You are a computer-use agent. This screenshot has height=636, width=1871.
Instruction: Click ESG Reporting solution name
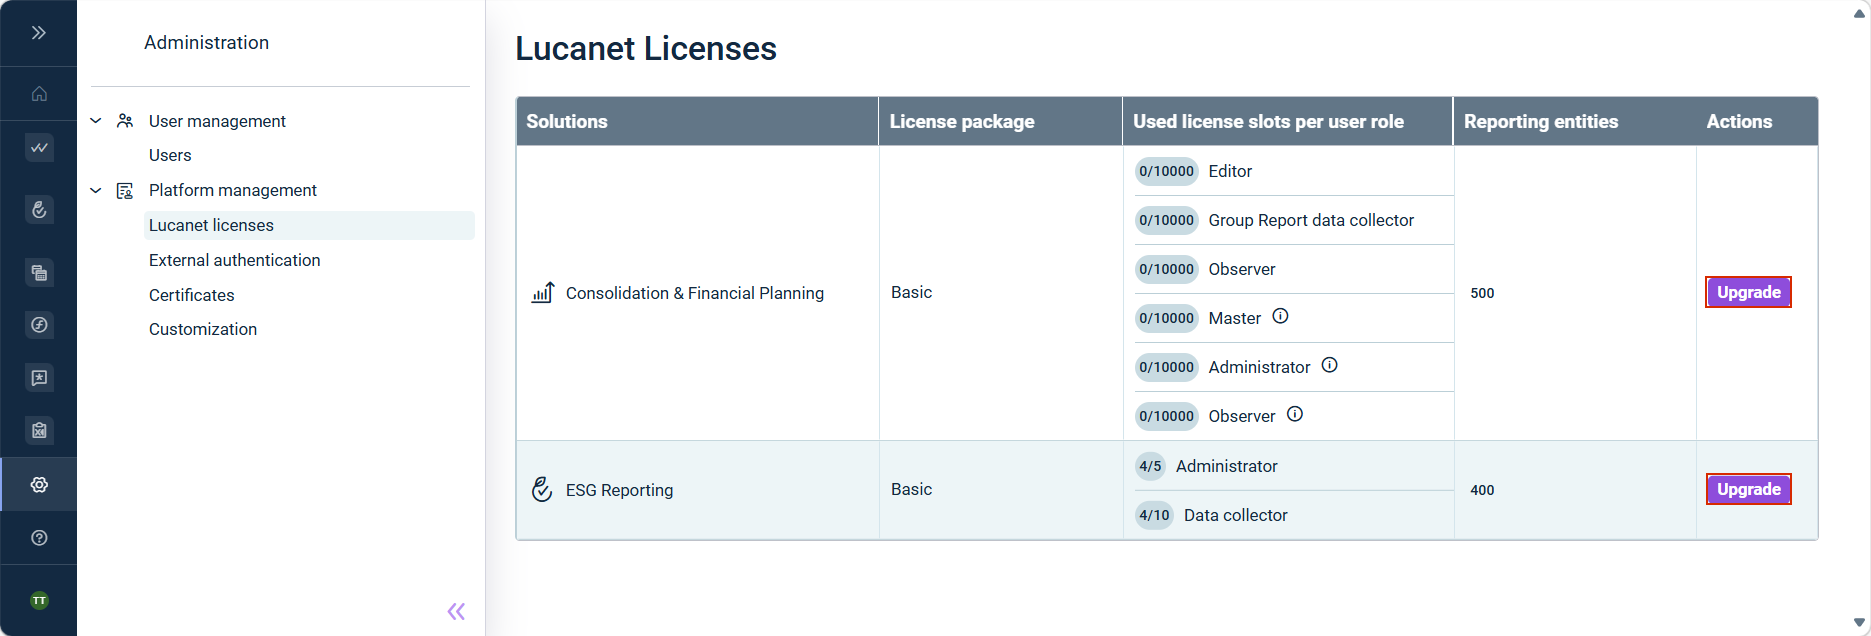(x=619, y=490)
